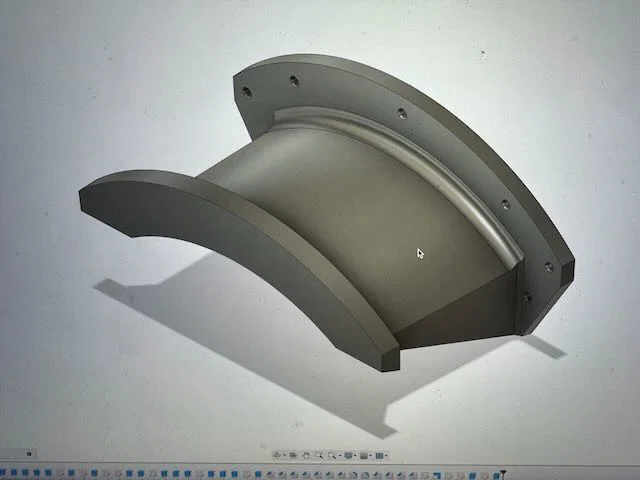
Task: Open the Grid and Snaps icon
Action: 364,456
